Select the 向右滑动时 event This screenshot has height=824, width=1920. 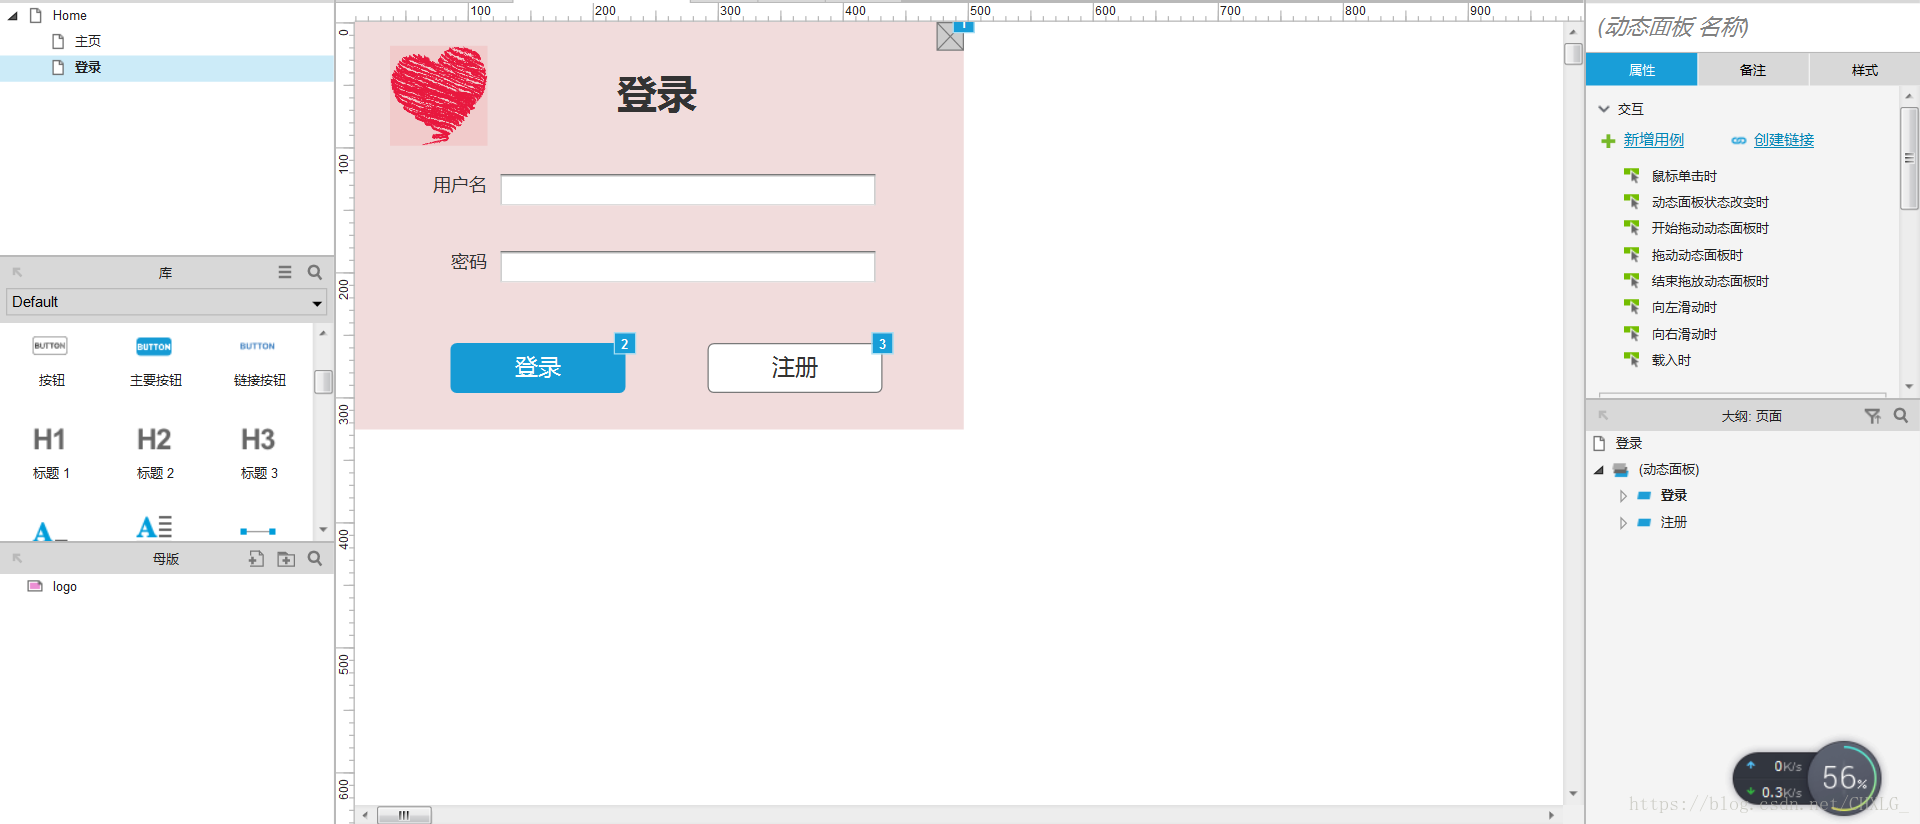pos(1684,334)
